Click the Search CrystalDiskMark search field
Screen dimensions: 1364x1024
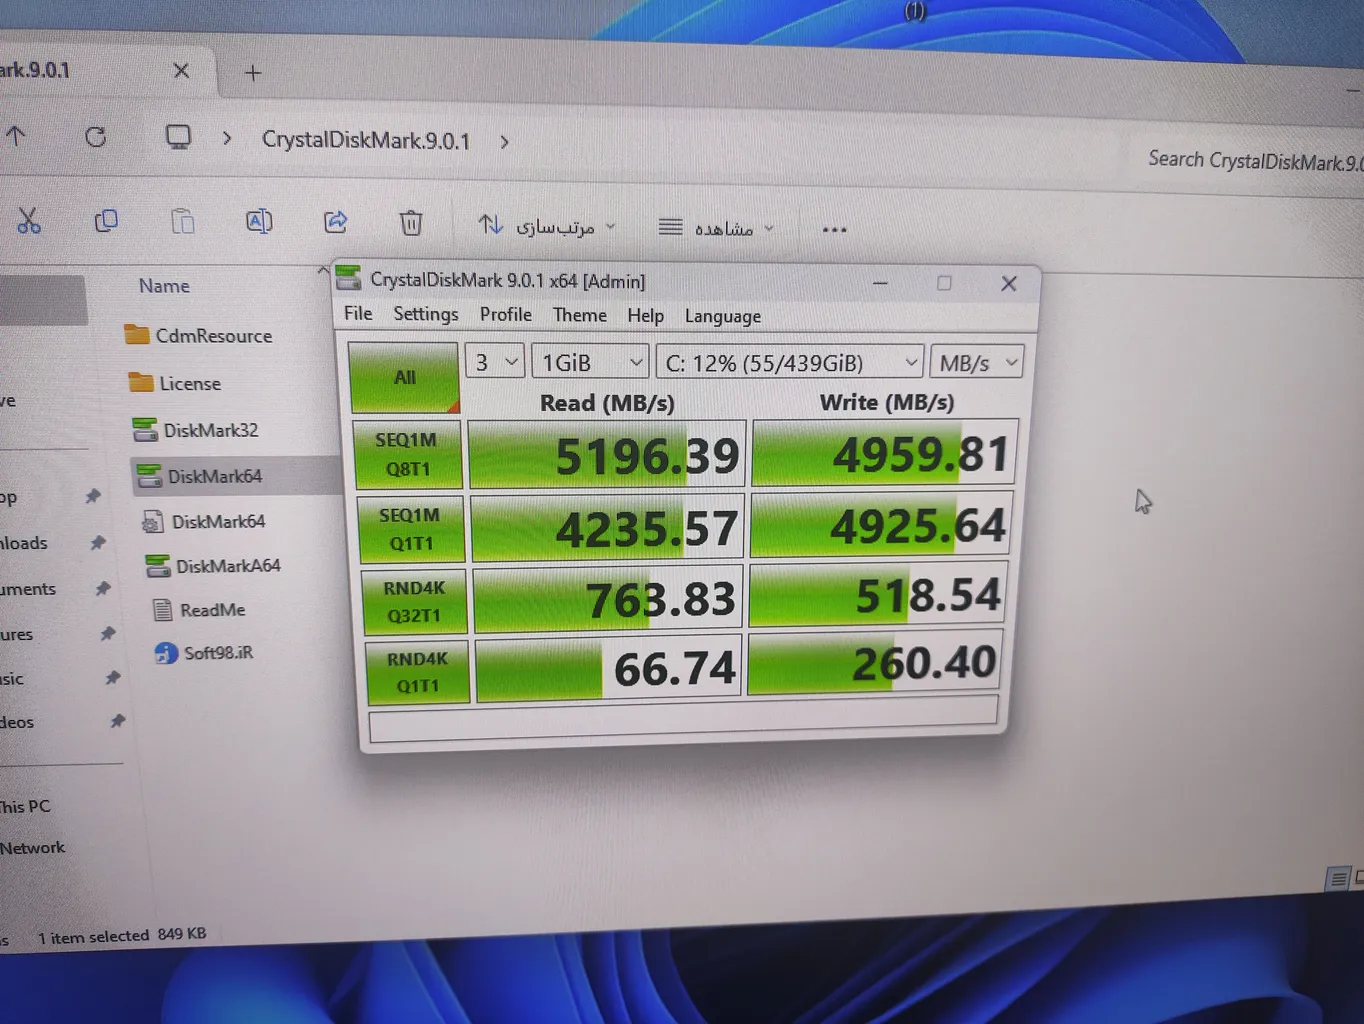pos(1252,161)
